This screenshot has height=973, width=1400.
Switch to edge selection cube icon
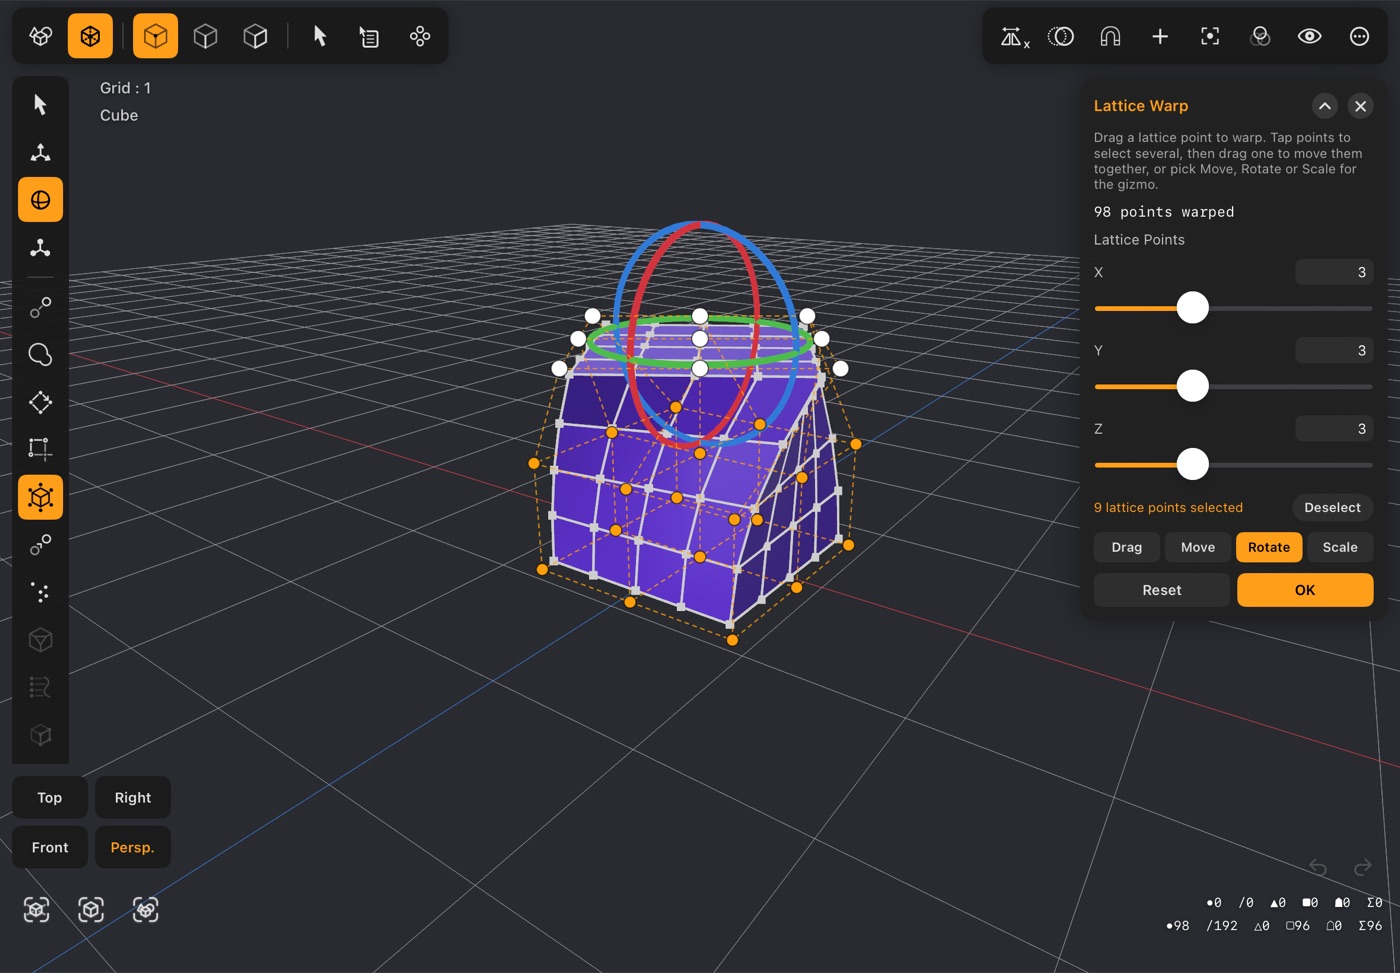pyautogui.click(x=205, y=36)
